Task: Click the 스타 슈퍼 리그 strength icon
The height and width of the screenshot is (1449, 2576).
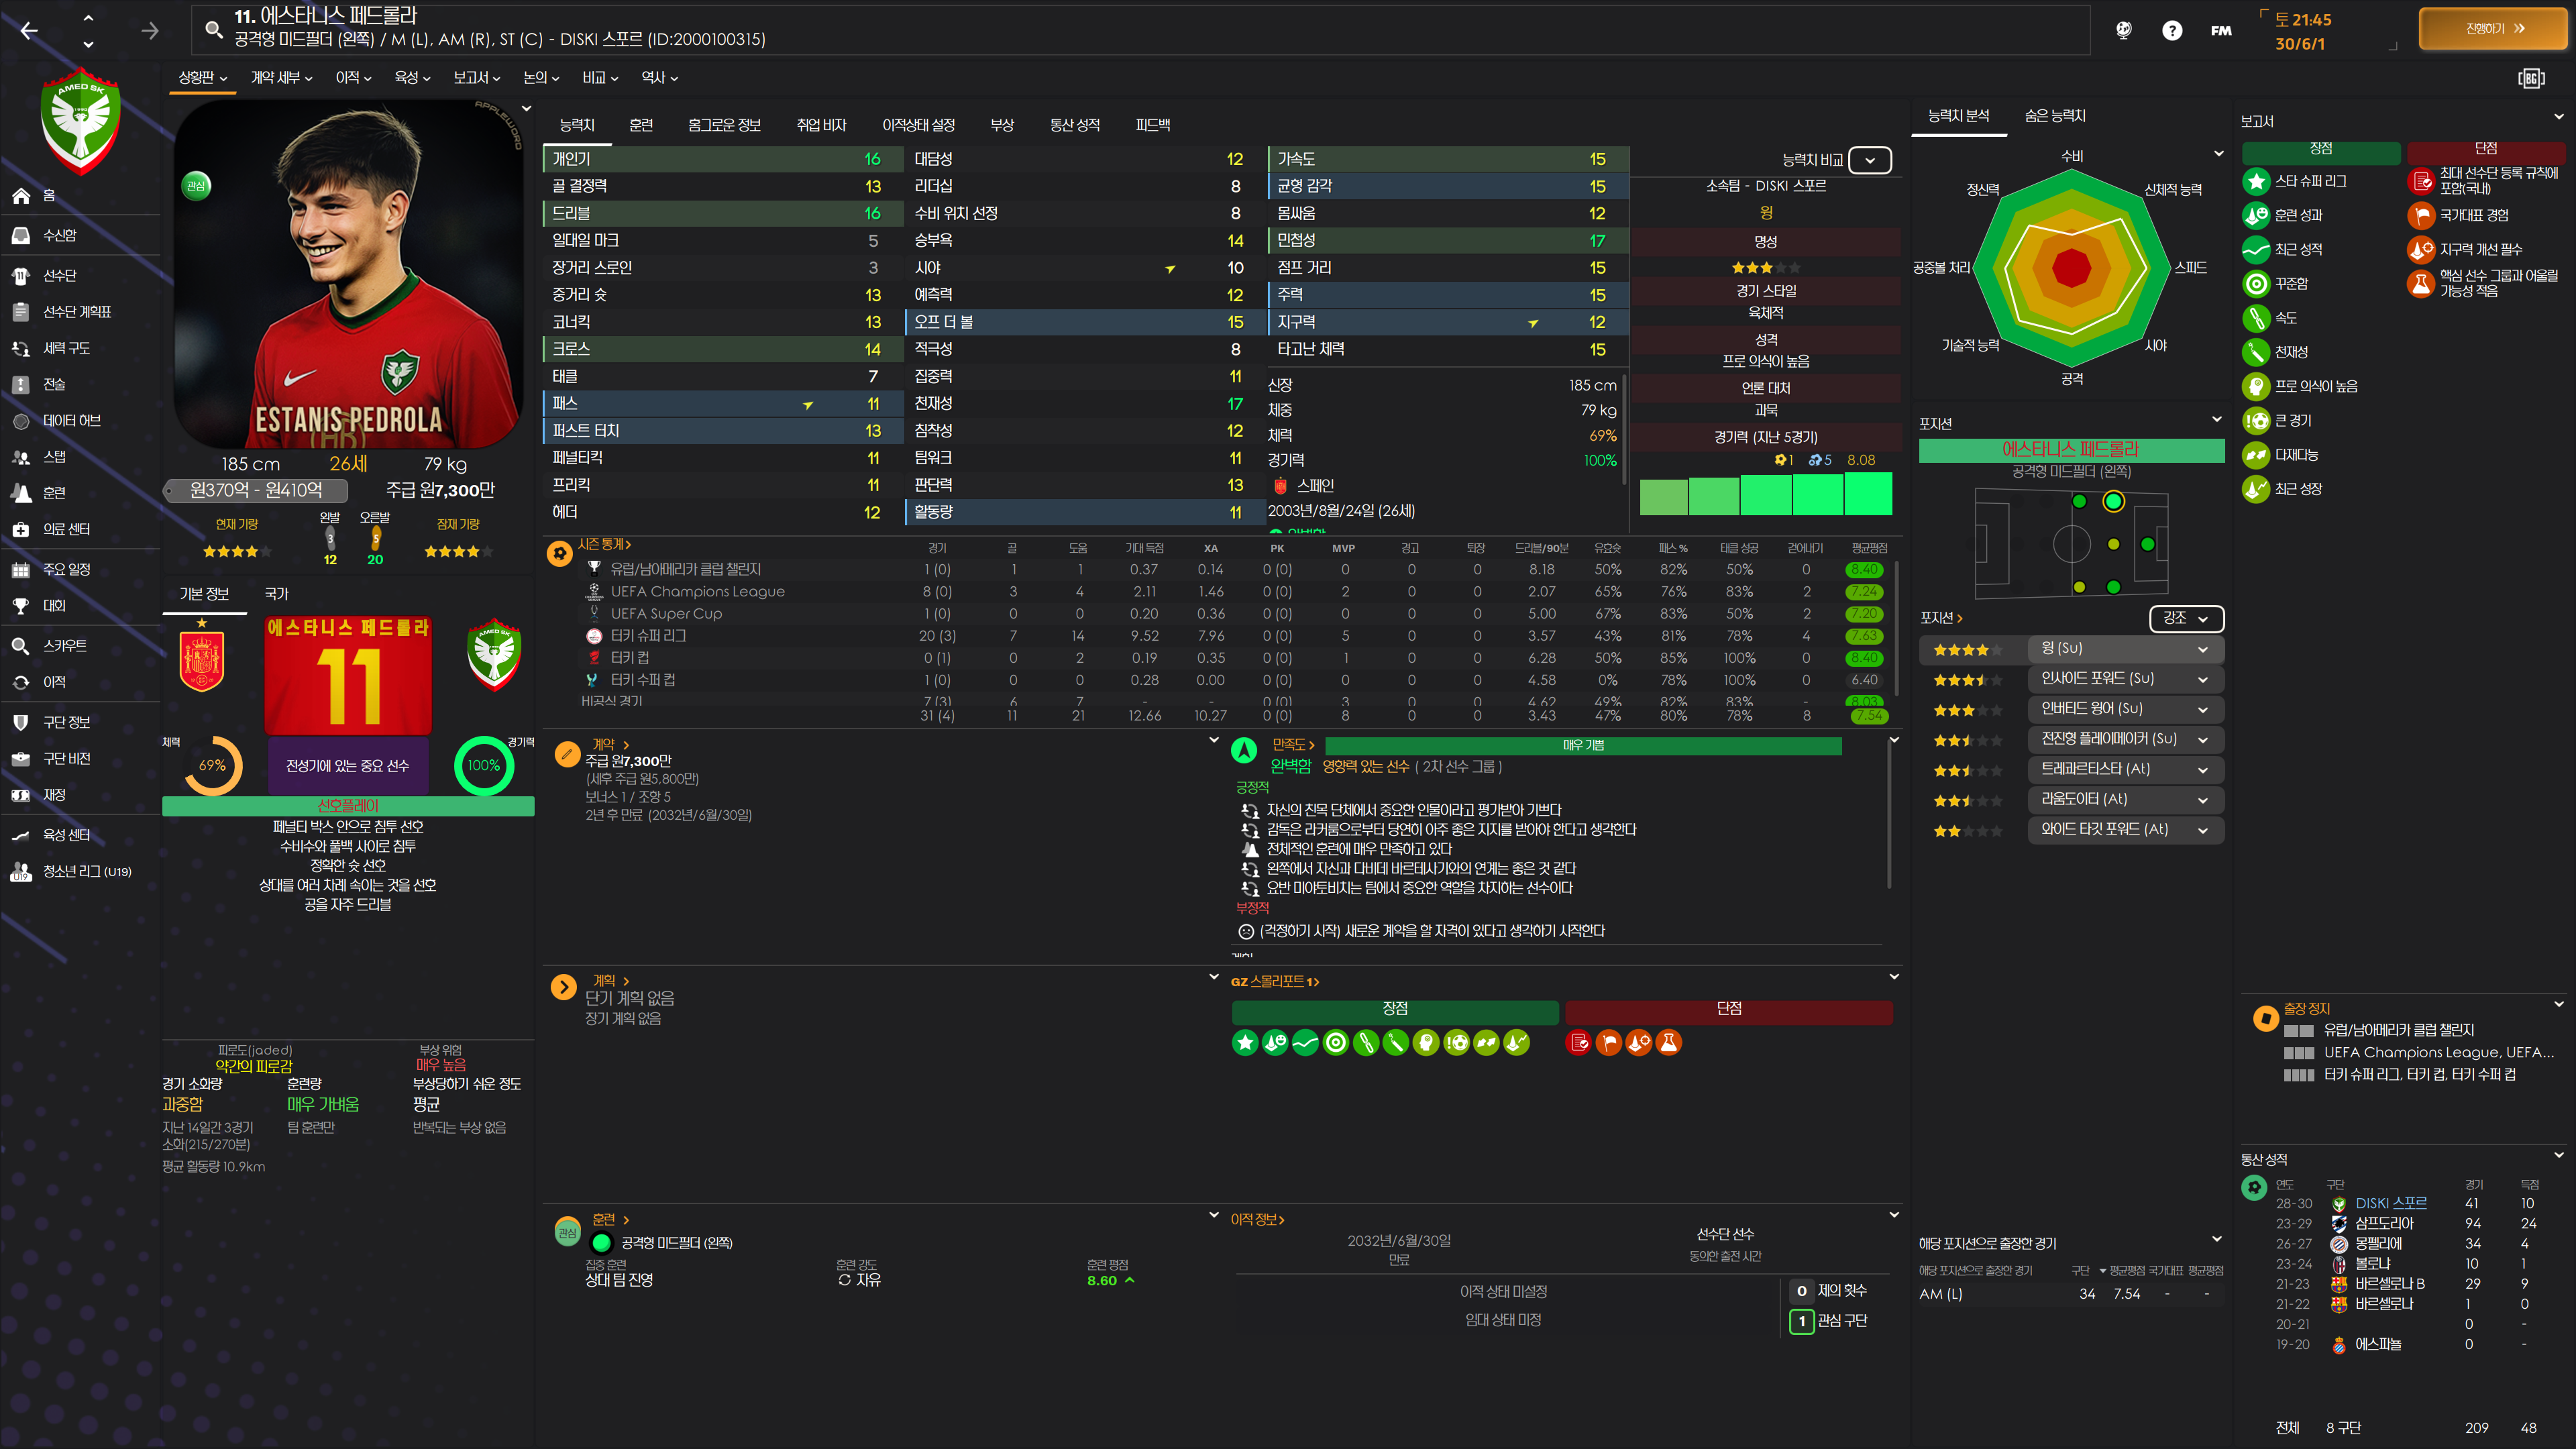Action: (x=2256, y=181)
